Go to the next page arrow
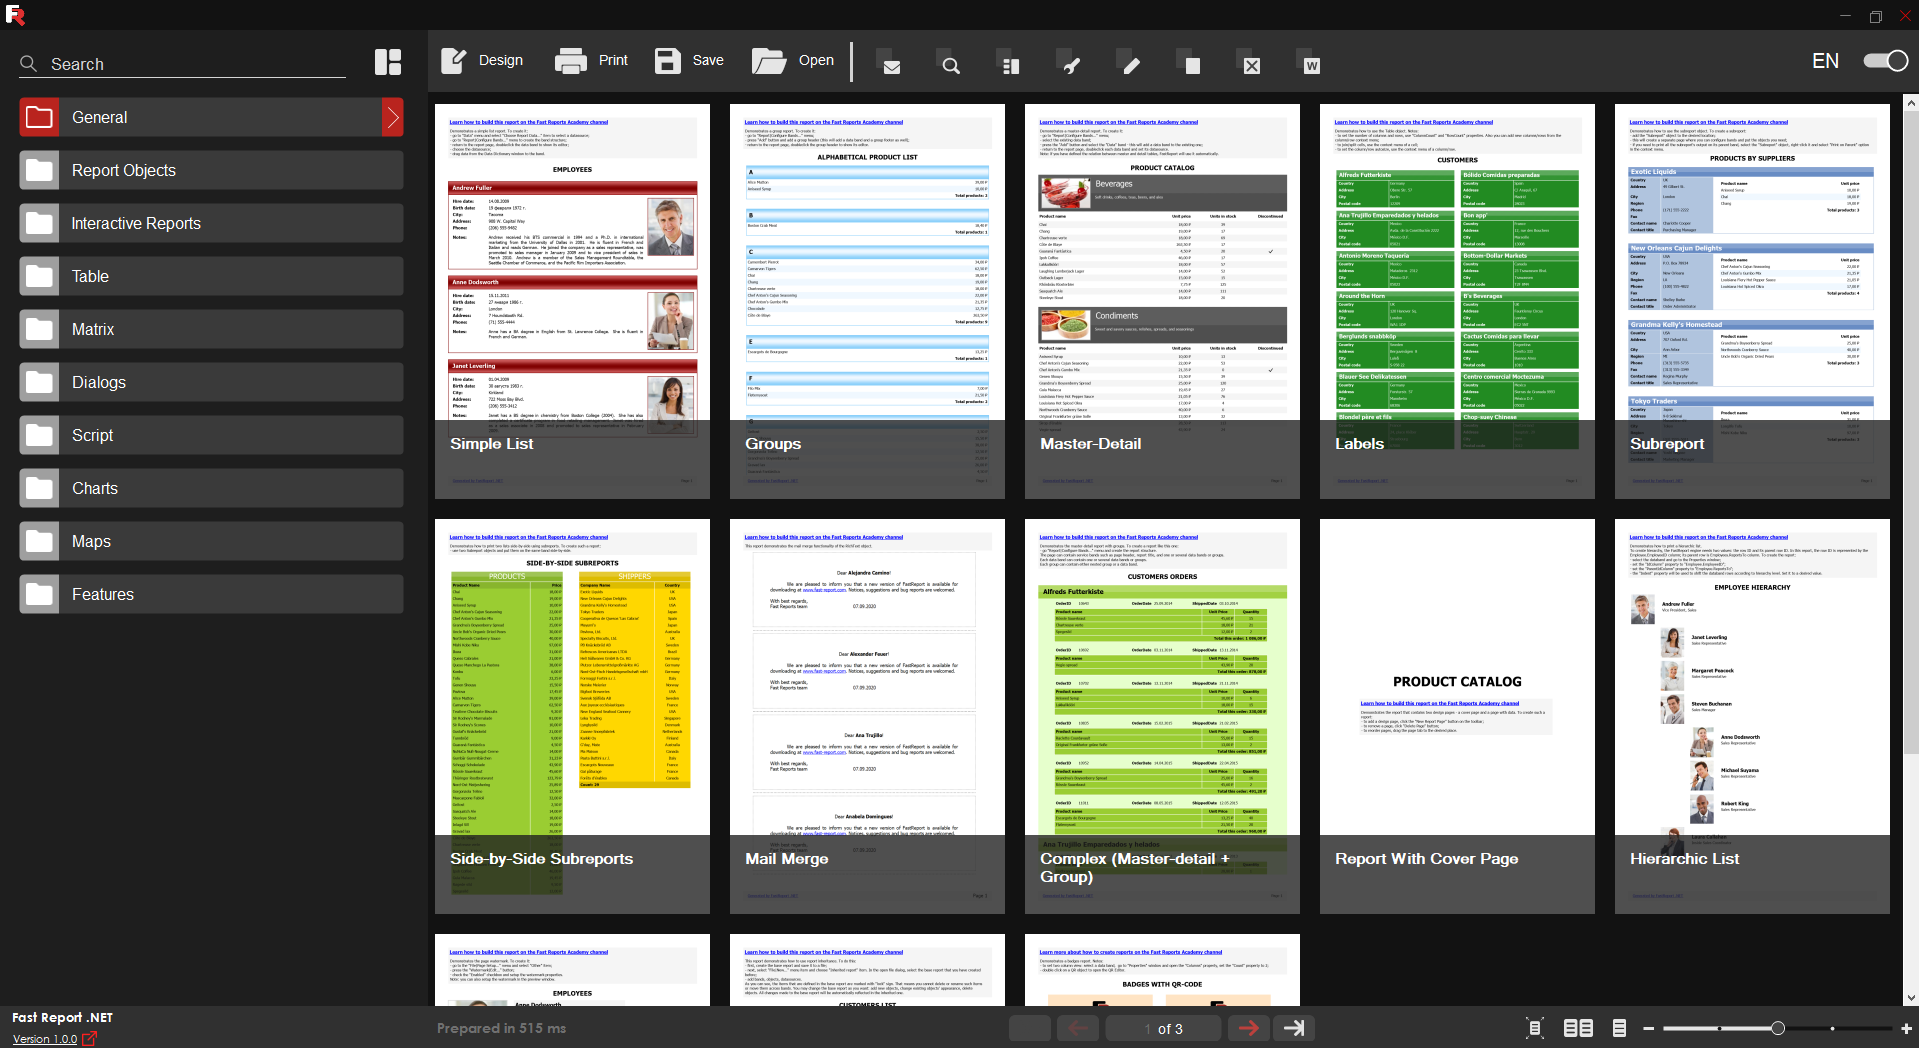The width and height of the screenshot is (1919, 1048). [1249, 1028]
